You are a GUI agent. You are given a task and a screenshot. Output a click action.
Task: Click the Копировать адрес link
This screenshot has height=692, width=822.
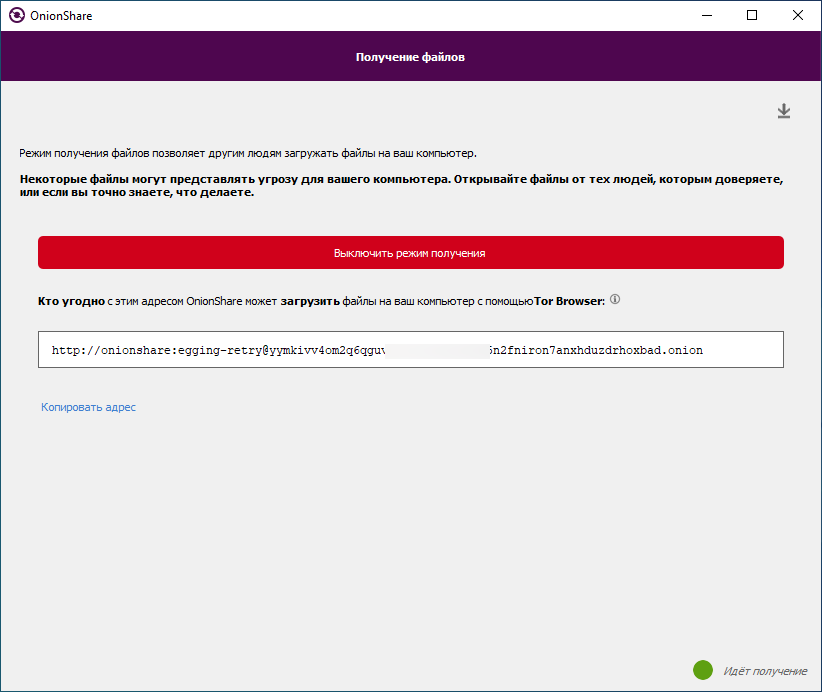(88, 407)
